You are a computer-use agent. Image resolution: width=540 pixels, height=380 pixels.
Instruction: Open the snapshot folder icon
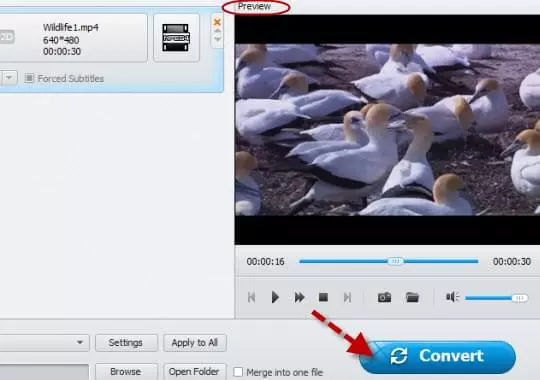pyautogui.click(x=412, y=297)
